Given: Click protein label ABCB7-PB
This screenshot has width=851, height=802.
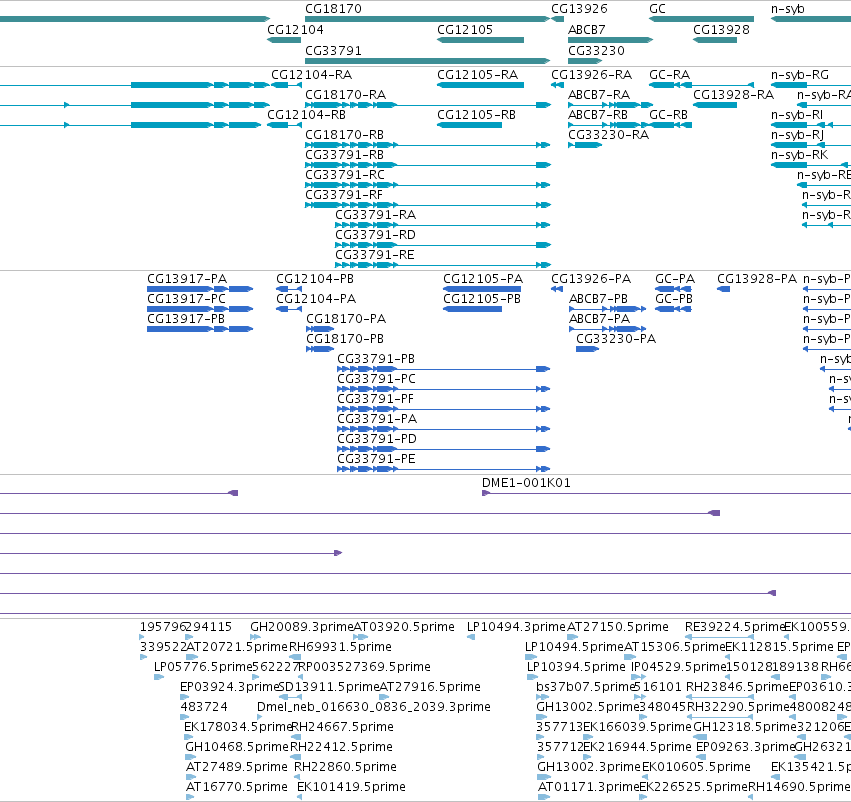Looking at the screenshot, I should coord(599,299).
